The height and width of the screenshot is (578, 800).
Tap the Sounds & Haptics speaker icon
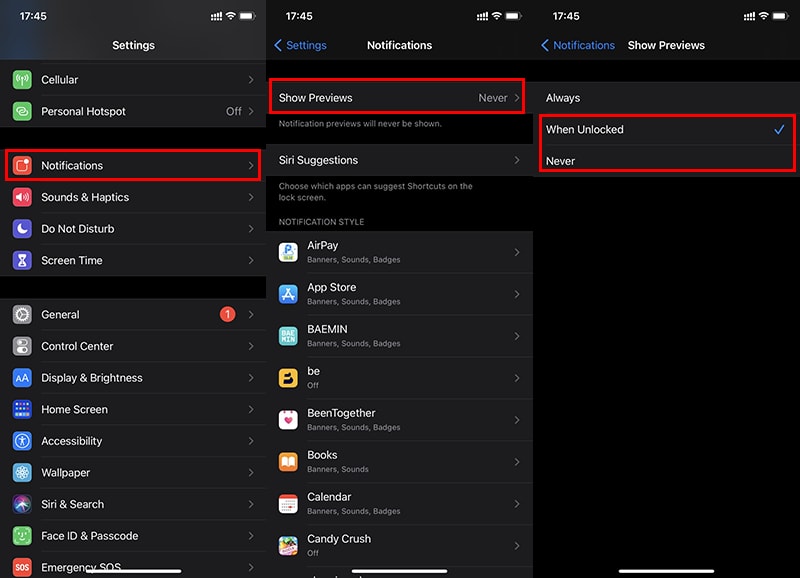[22, 197]
